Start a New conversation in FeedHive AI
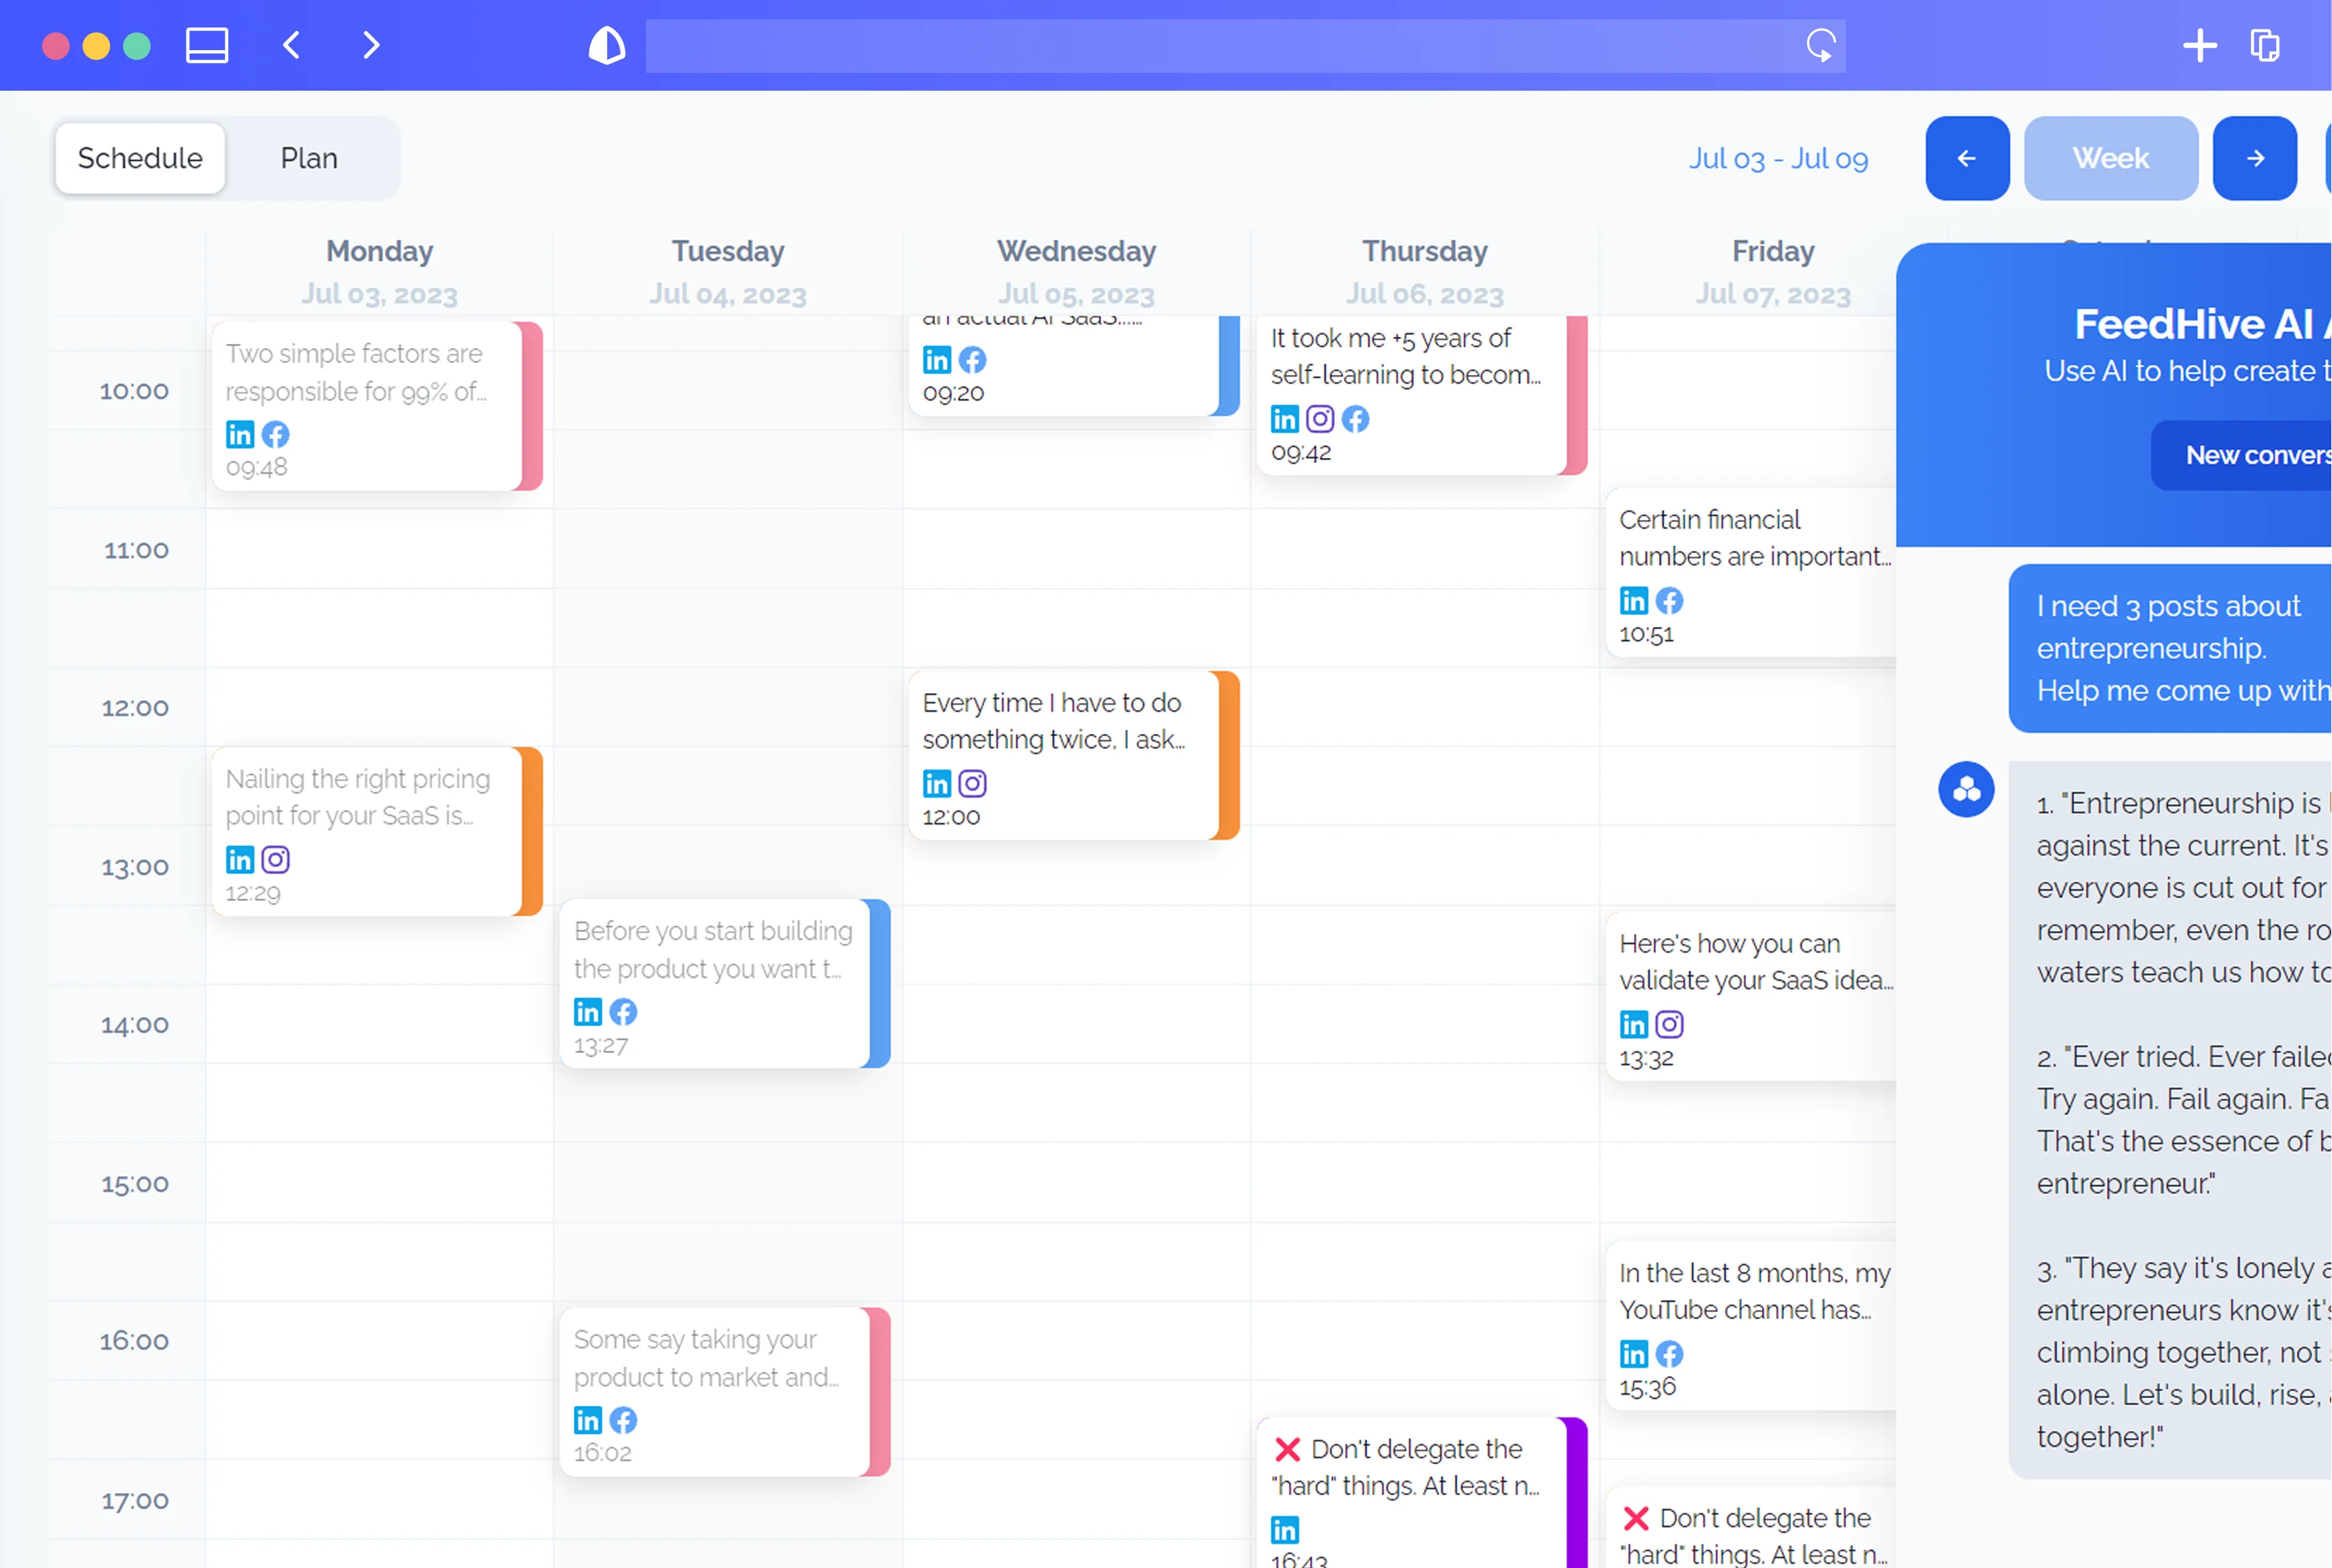The height and width of the screenshot is (1568, 2332). pos(2241,455)
